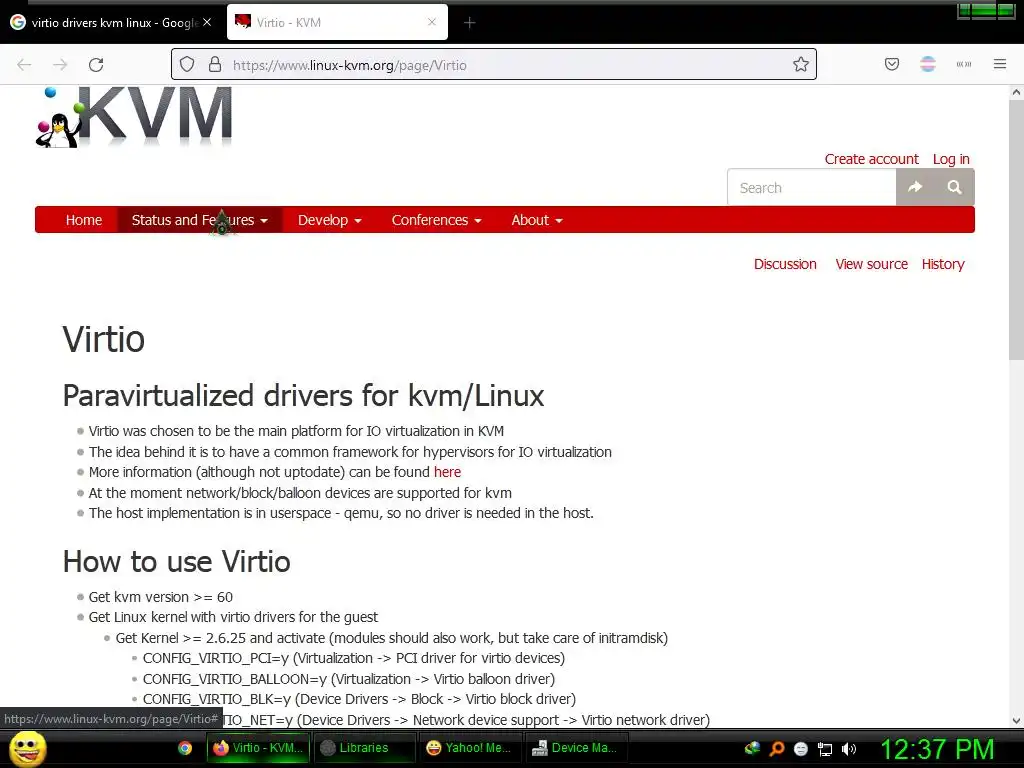This screenshot has height=768, width=1024.
Task: Click the CONFIG_VIRTIO_BALLOON=y line
Action: click(349, 679)
